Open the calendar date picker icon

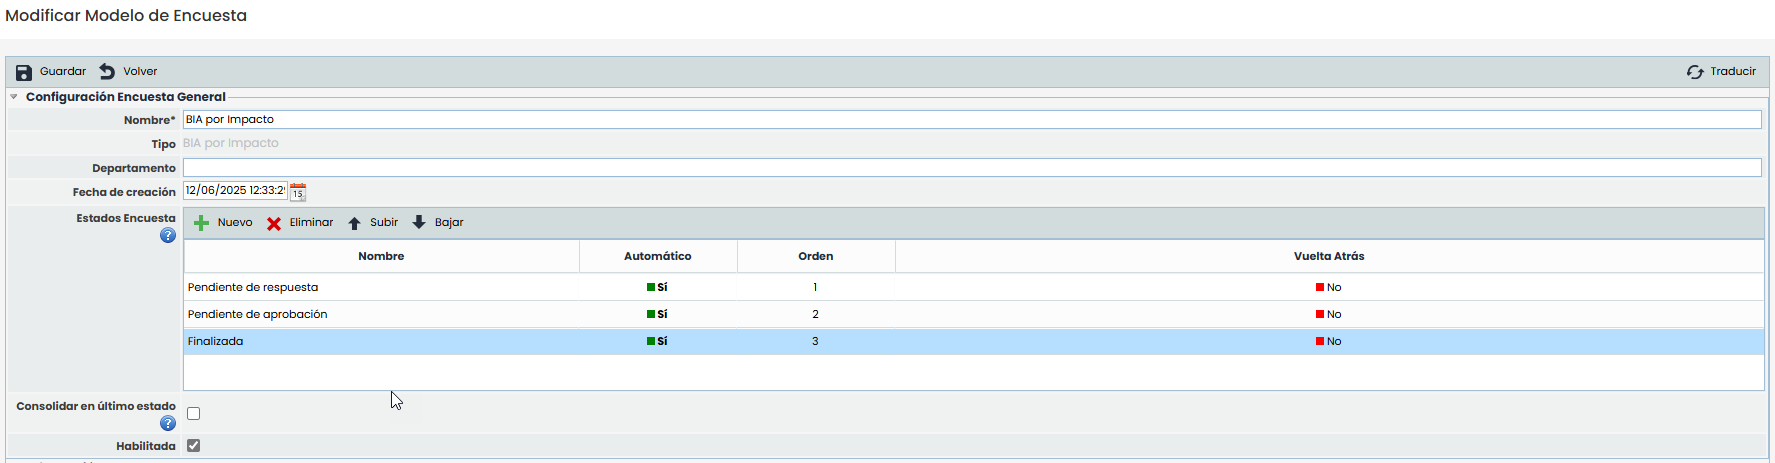(298, 191)
